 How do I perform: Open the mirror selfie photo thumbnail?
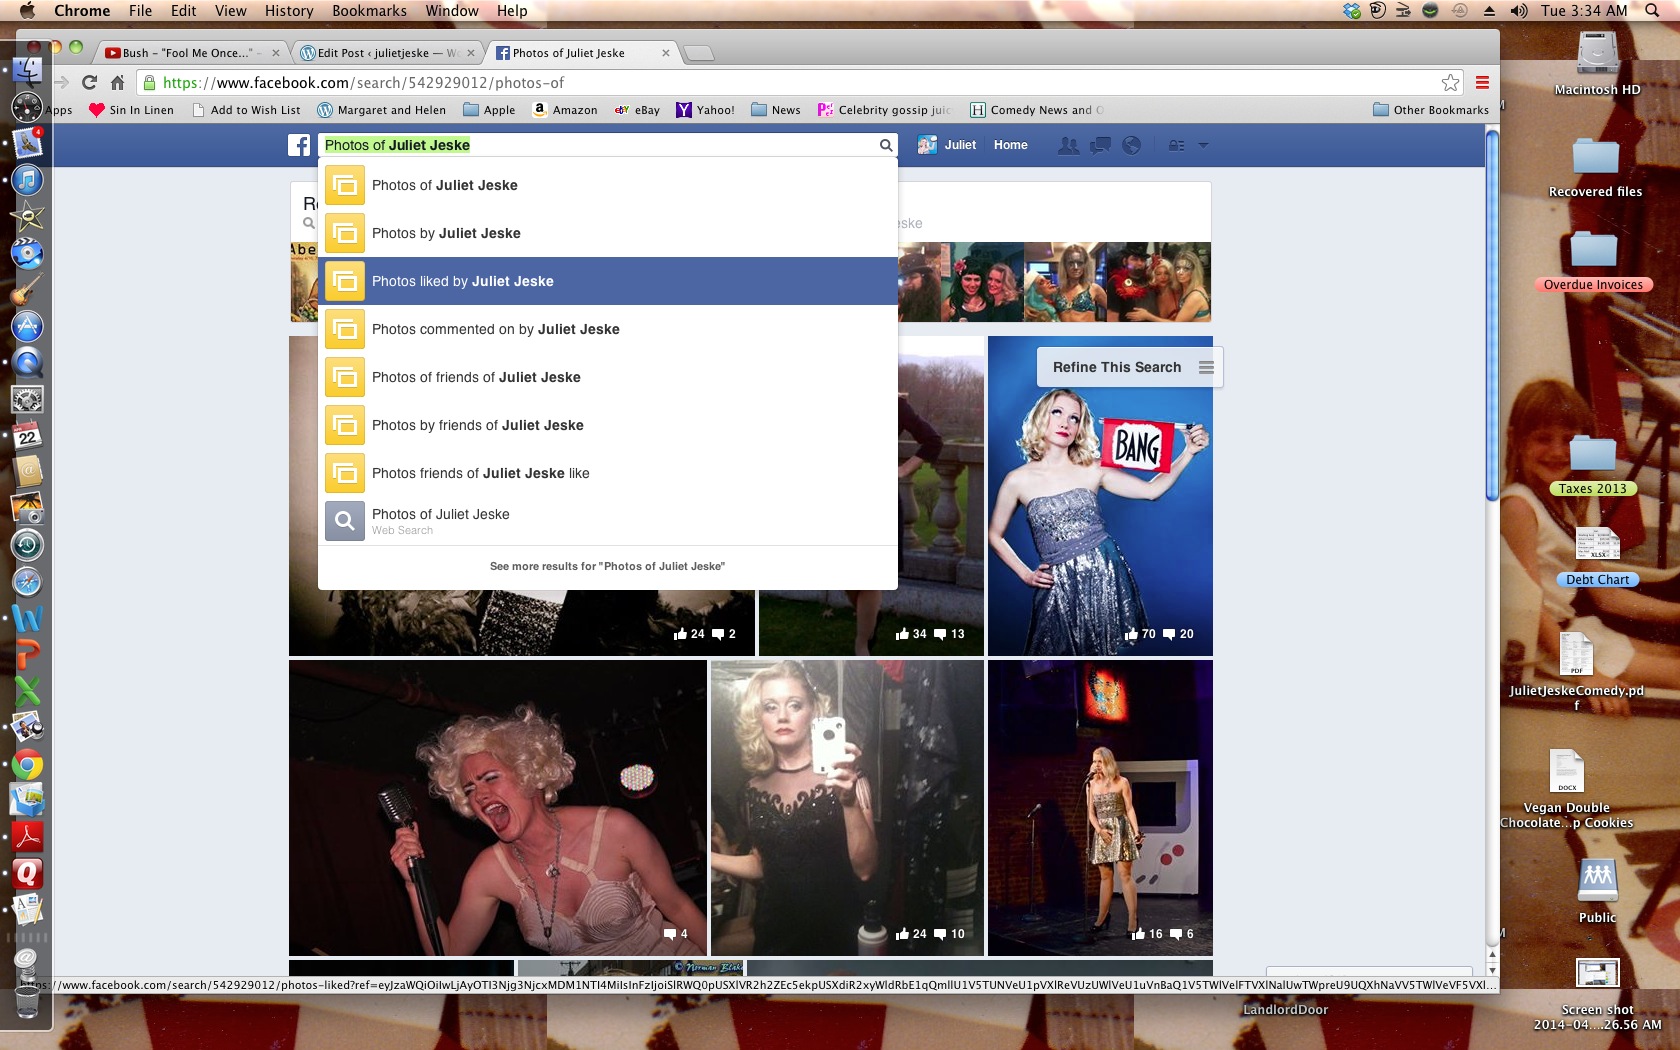click(x=847, y=808)
